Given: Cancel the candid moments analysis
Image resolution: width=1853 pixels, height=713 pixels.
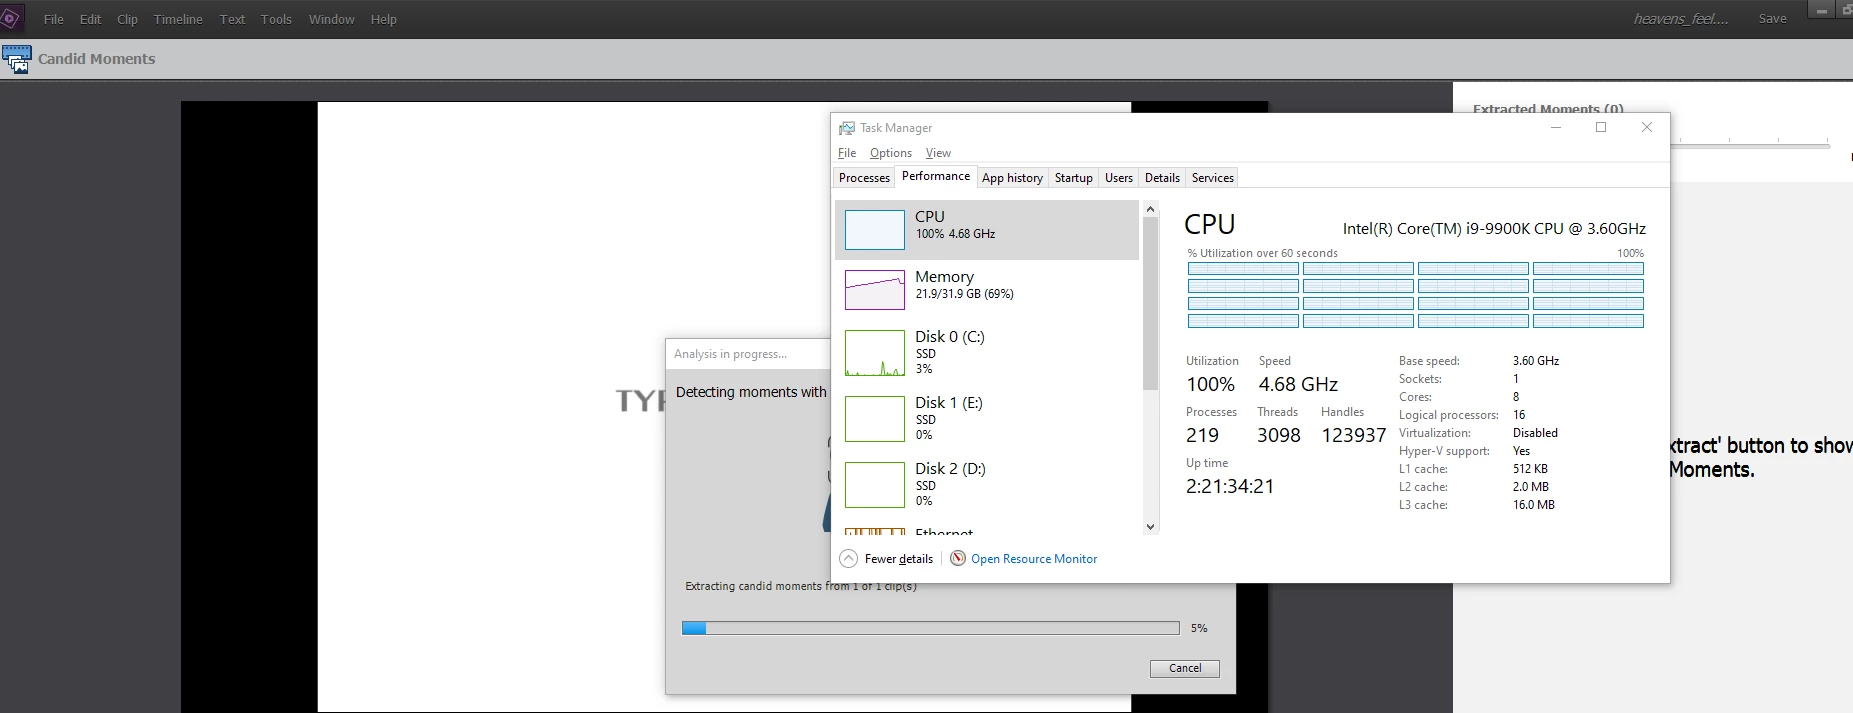Looking at the screenshot, I should [x=1185, y=668].
